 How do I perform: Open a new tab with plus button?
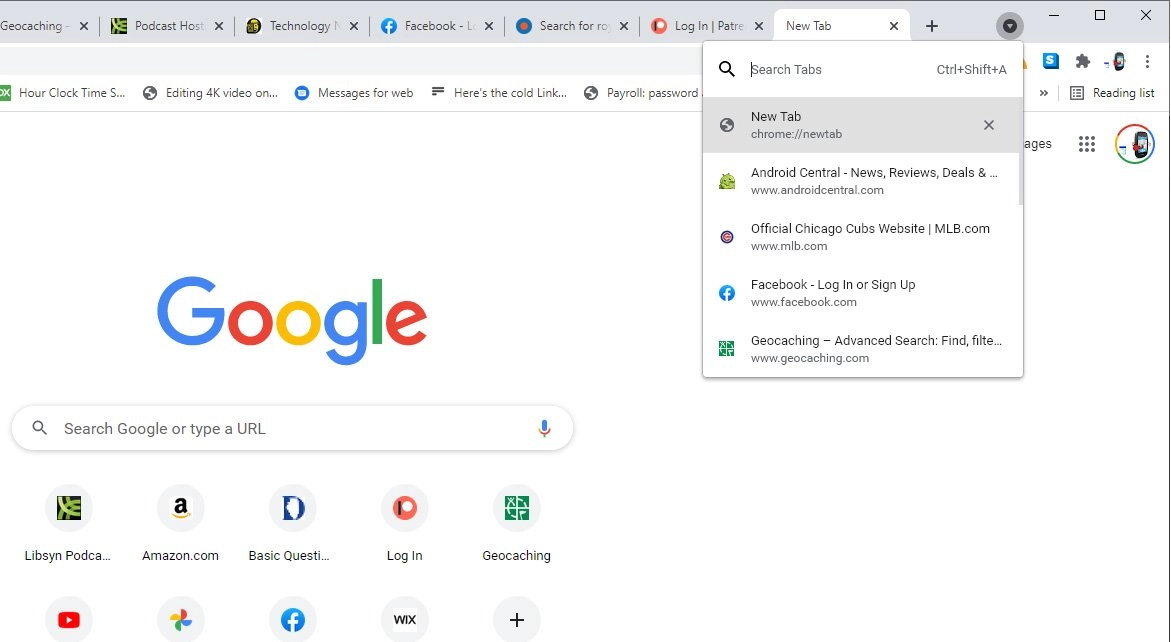(931, 26)
